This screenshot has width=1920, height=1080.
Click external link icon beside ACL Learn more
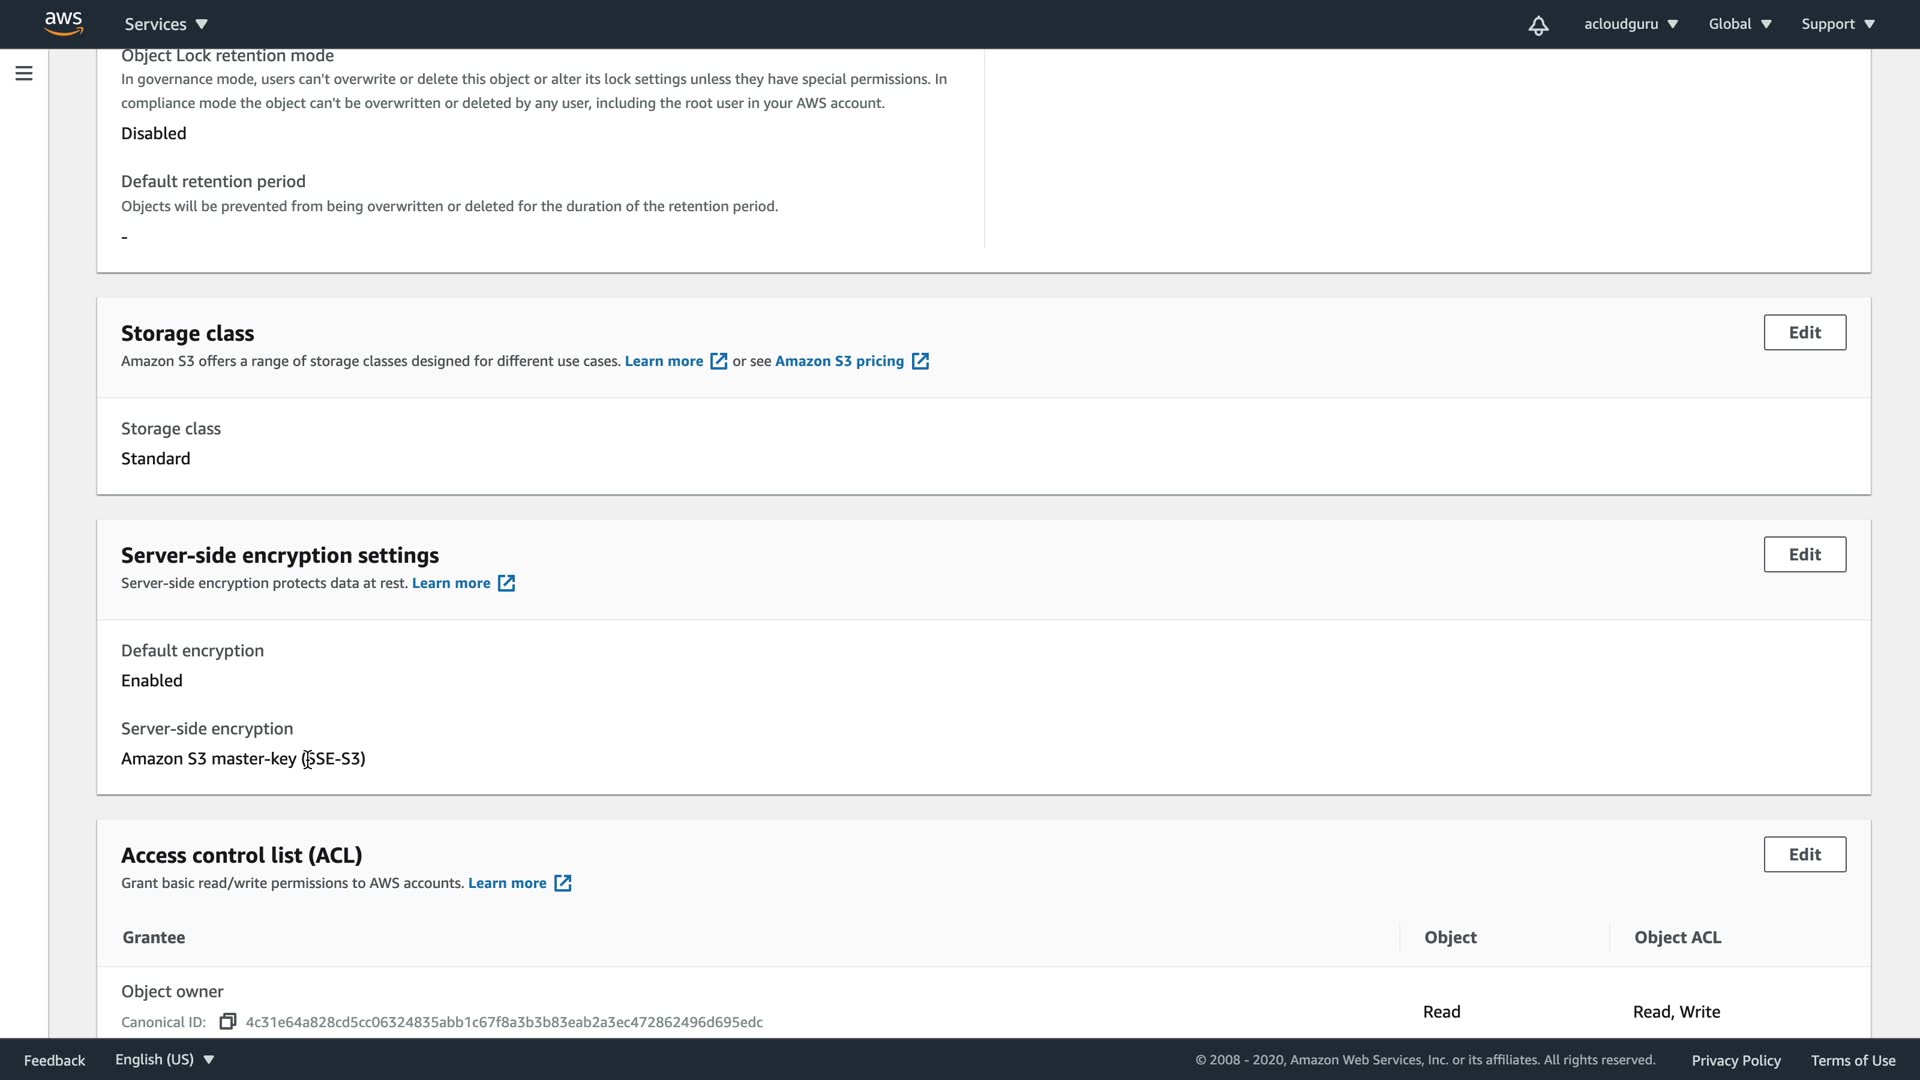click(x=563, y=883)
